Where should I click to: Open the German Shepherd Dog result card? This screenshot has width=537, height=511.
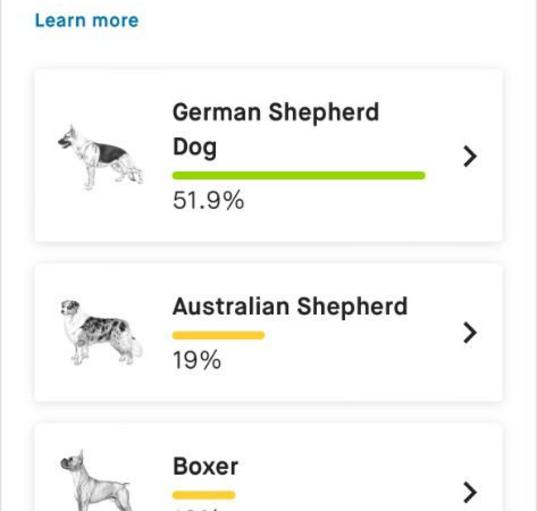pyautogui.click(x=268, y=155)
